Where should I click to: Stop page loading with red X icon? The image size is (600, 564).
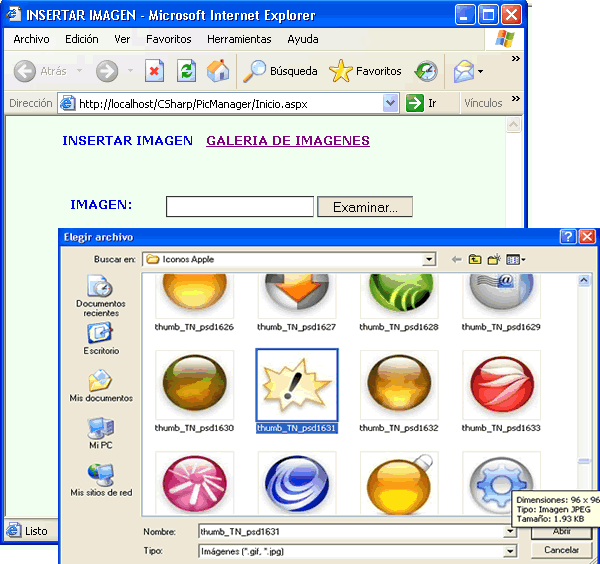[154, 71]
